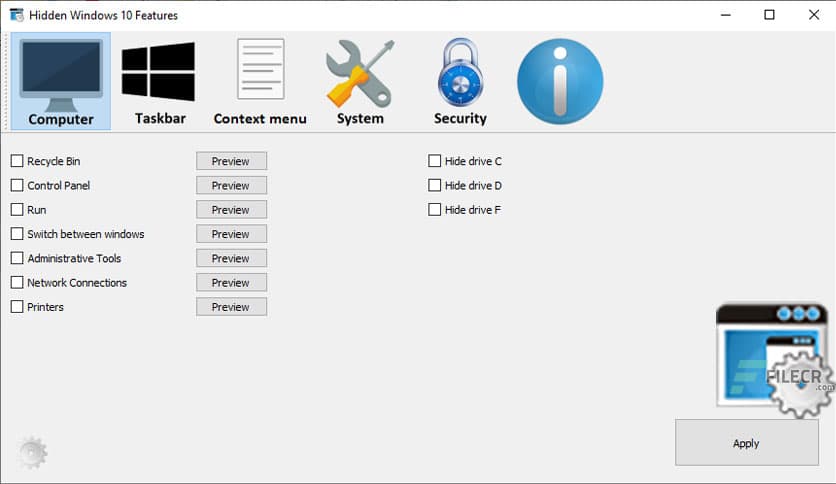
Task: Check the Printers option
Action: [17, 307]
